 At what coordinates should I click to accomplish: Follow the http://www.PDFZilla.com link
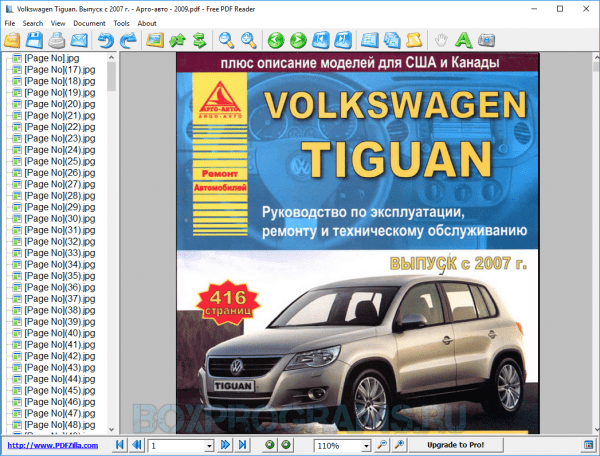[x=53, y=445]
